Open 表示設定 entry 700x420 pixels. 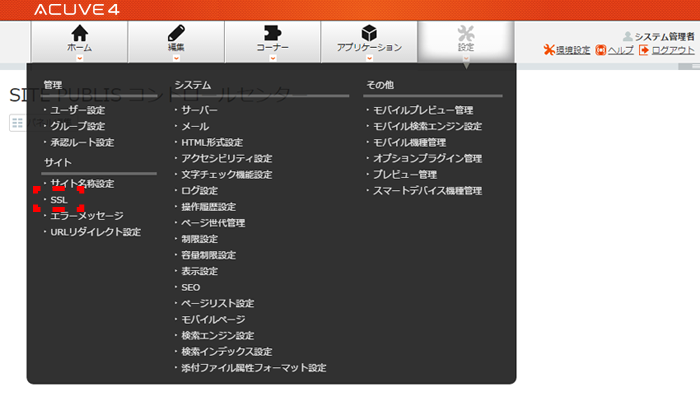[199, 271]
